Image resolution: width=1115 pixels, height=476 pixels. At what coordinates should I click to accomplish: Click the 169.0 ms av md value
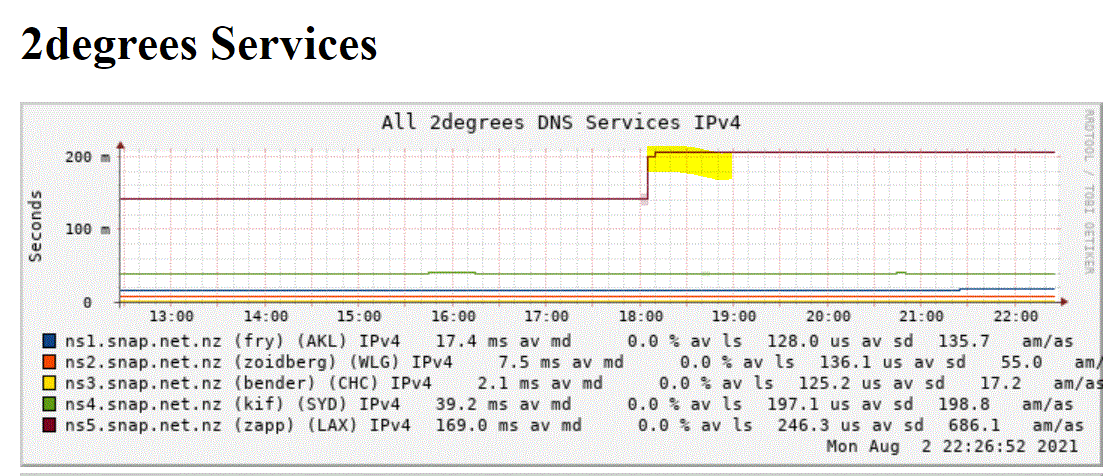pos(508,426)
